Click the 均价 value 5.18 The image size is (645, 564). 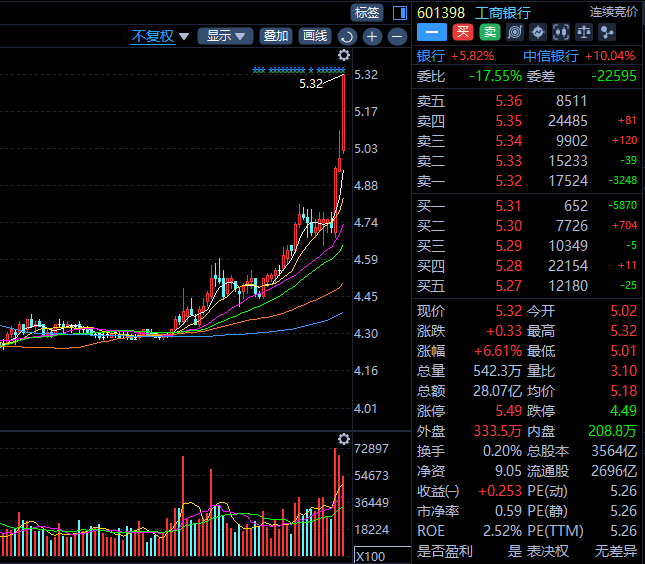point(624,391)
